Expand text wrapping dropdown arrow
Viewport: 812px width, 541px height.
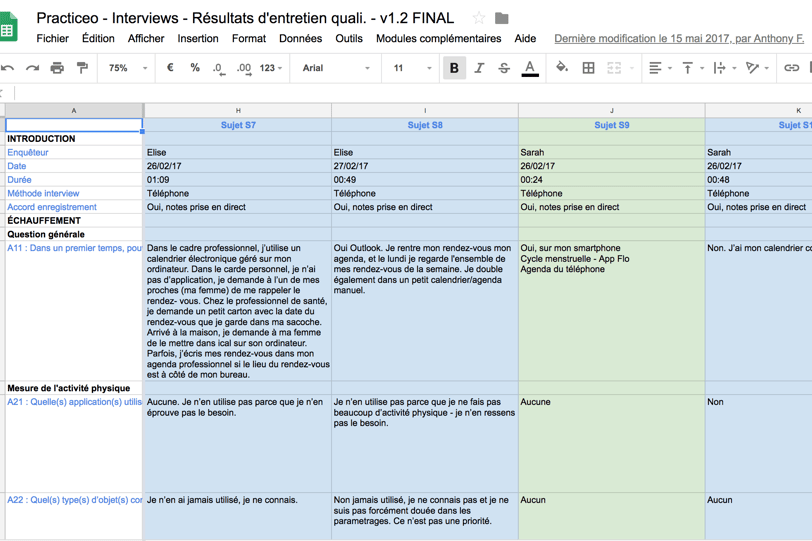734,68
